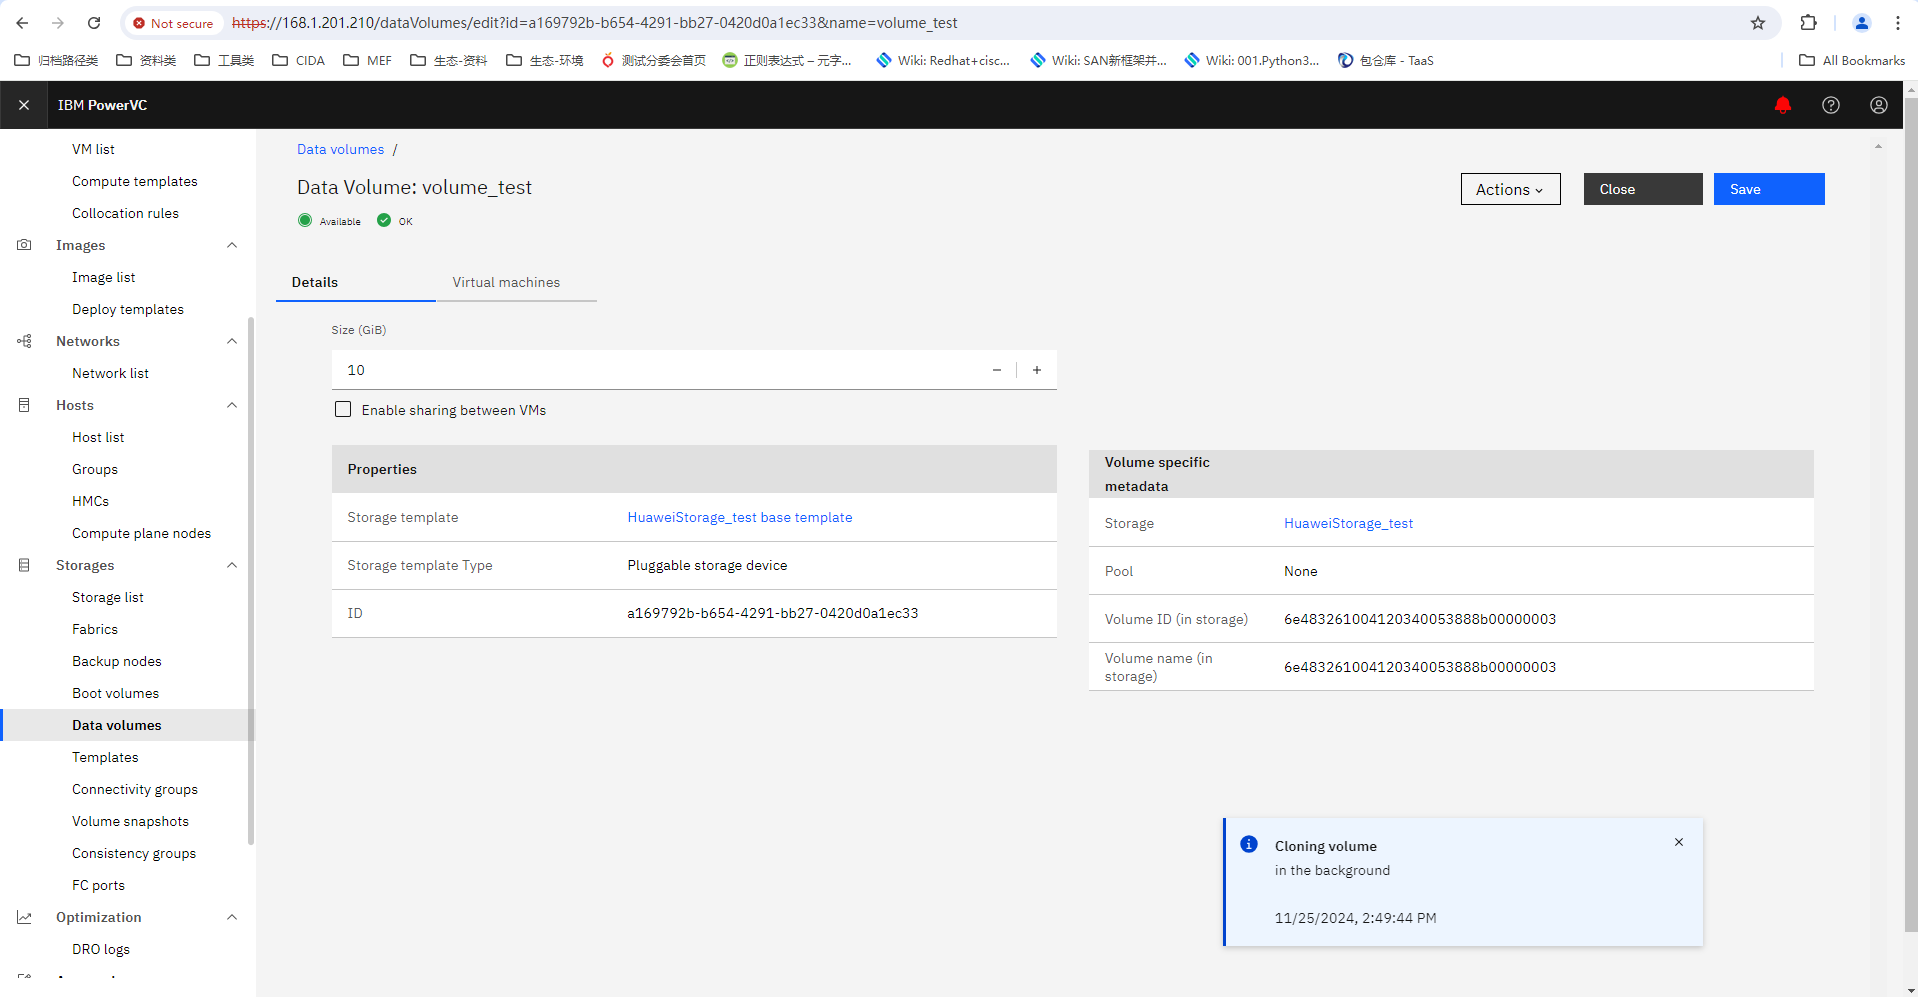Viewport: 1918px width, 997px height.
Task: Click the browser address bar URL
Action: tap(594, 23)
